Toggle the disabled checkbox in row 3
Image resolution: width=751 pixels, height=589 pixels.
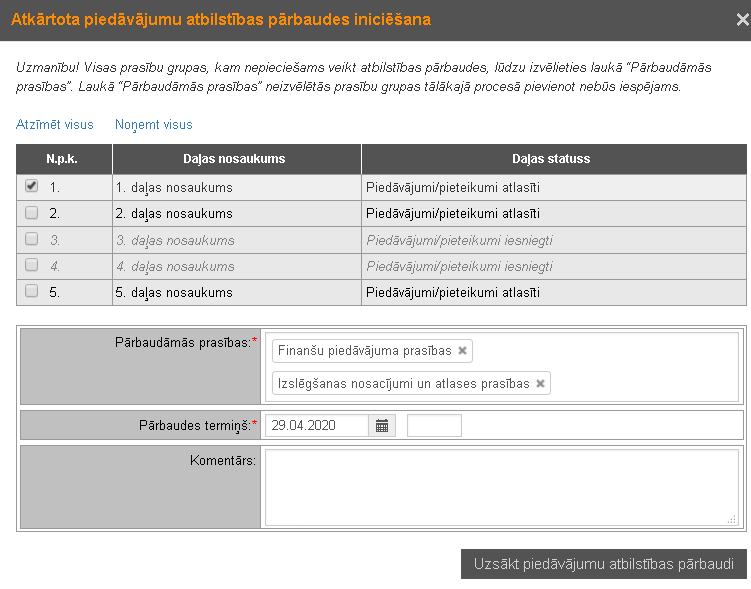click(x=32, y=239)
